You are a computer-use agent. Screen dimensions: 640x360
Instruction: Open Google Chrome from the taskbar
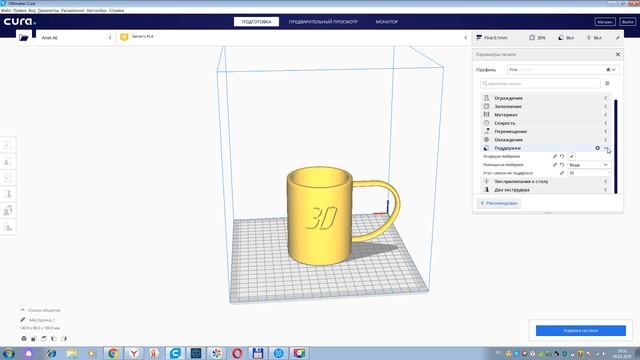(113, 353)
